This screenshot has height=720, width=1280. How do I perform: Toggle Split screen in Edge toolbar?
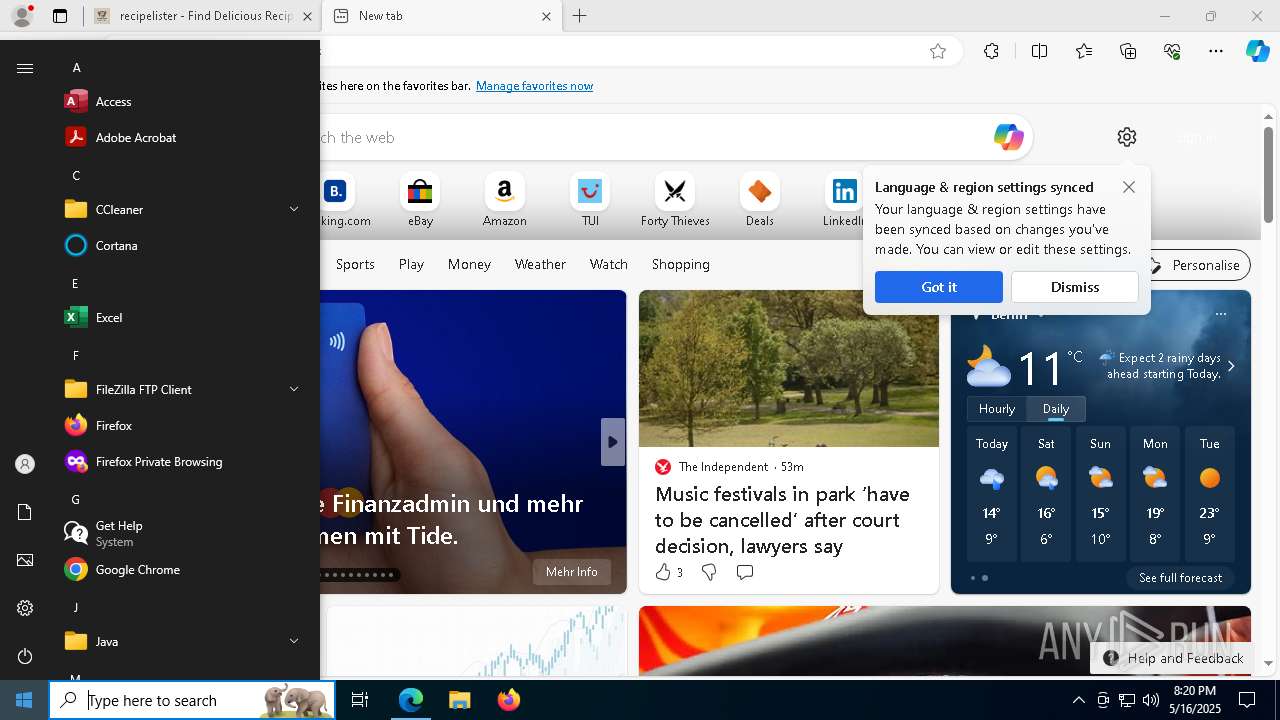[1039, 51]
